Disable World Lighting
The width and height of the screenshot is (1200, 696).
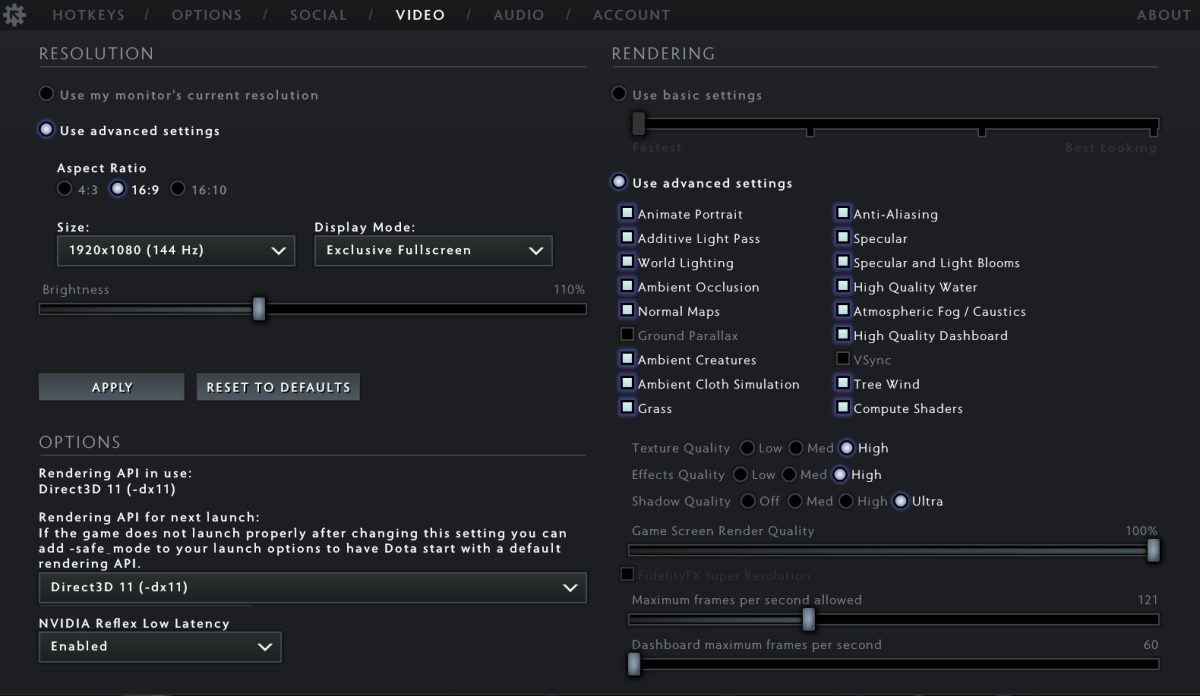(x=628, y=262)
